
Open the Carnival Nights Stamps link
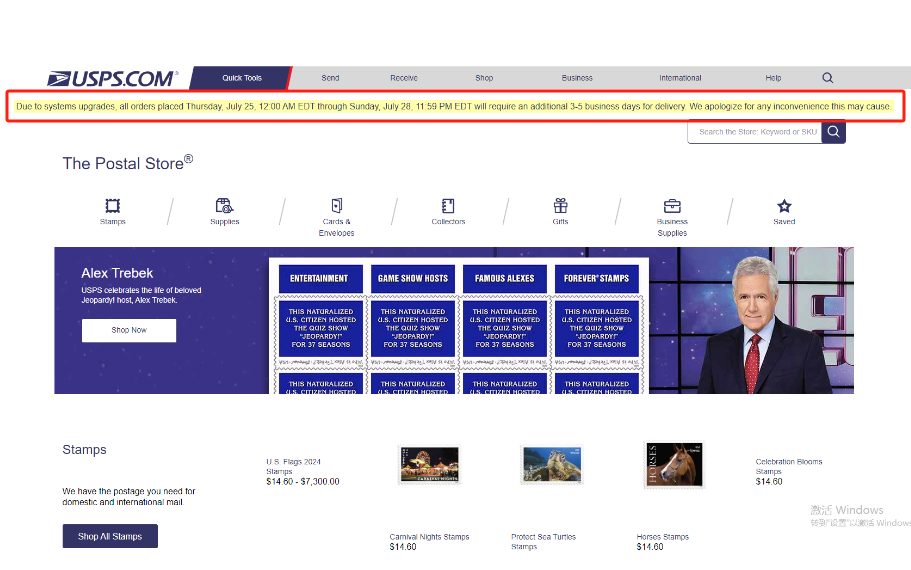coord(429,537)
